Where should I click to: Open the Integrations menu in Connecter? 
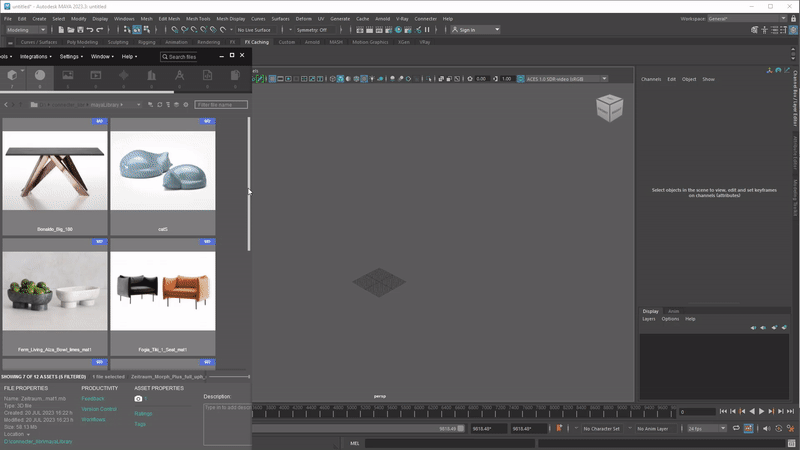click(36, 57)
